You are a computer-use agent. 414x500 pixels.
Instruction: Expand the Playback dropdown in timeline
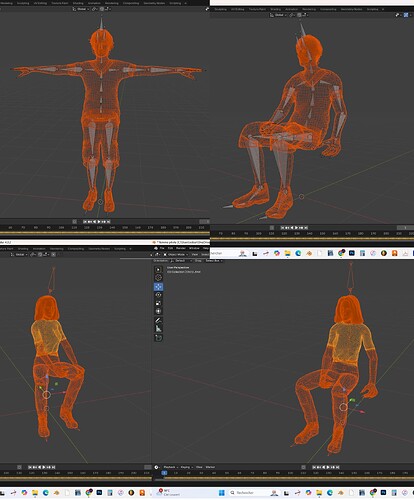[171, 467]
